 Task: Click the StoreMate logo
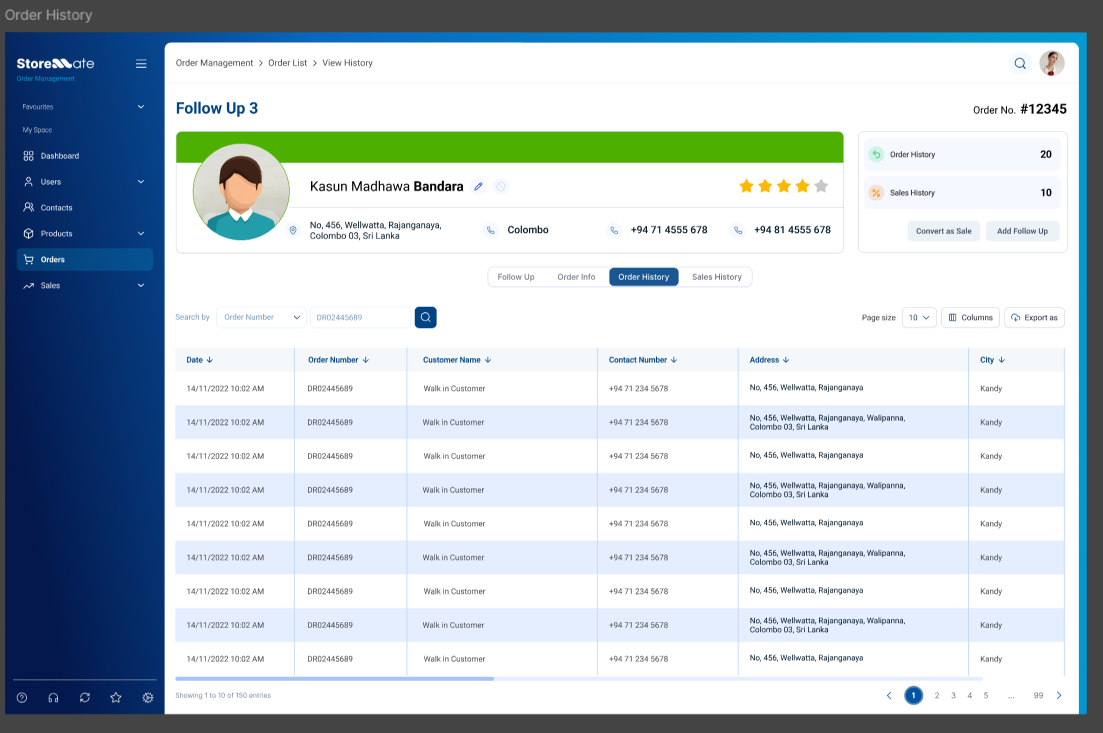pos(56,64)
